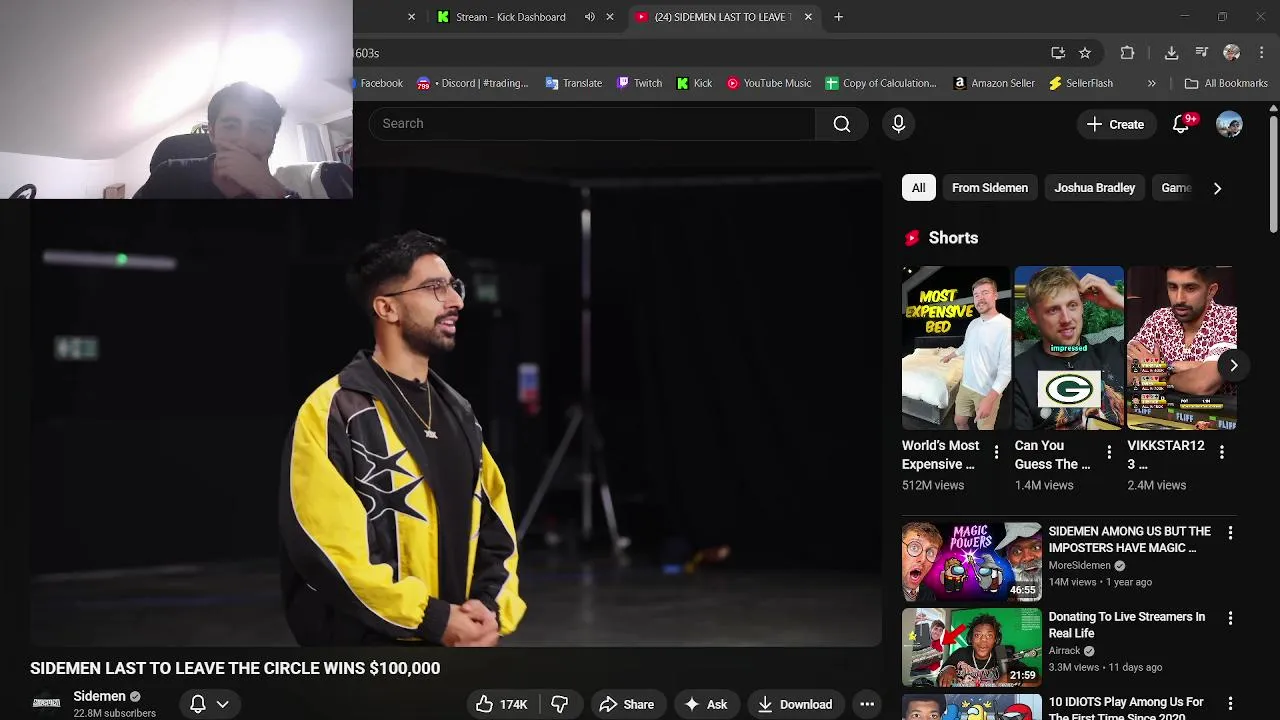Mute the Stream - Kick Dashboard tab audio
Image resolution: width=1280 pixels, height=720 pixels.
pyautogui.click(x=590, y=17)
